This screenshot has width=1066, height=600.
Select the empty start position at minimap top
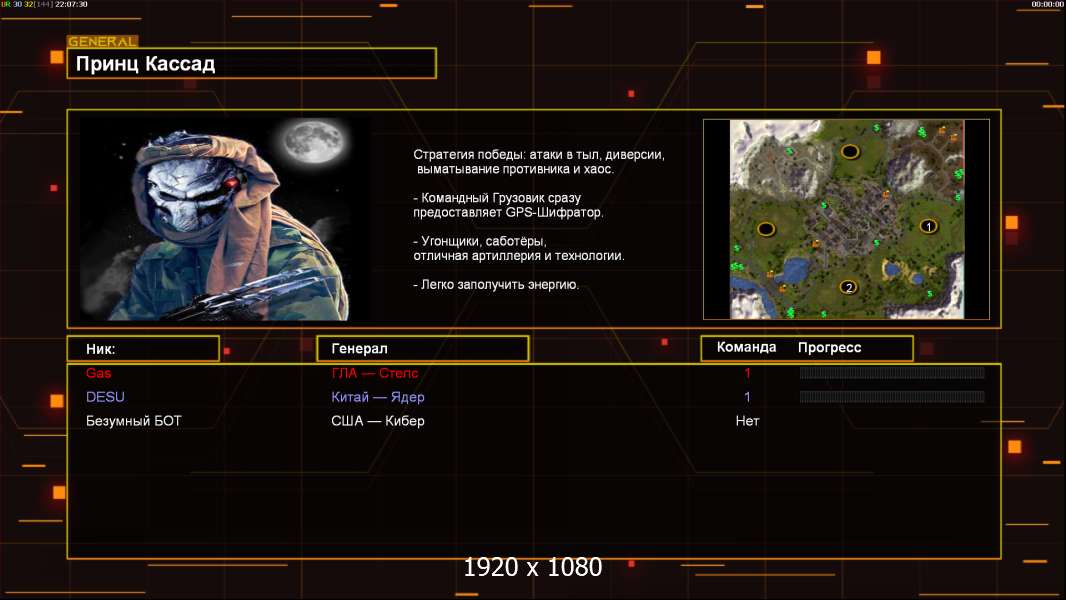click(x=850, y=152)
